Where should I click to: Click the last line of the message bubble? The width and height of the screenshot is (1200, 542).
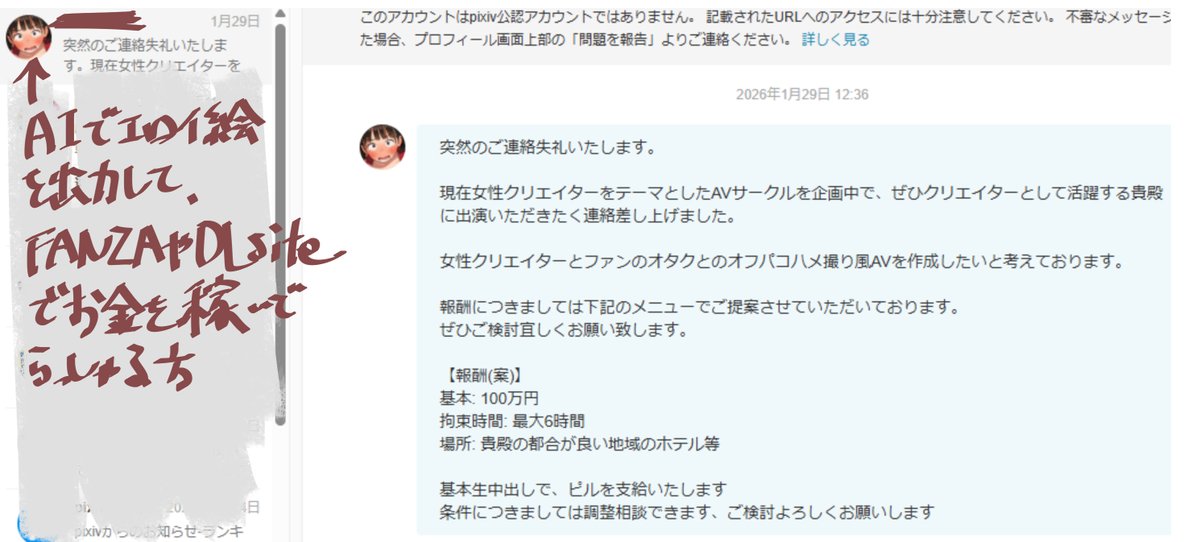(686, 512)
